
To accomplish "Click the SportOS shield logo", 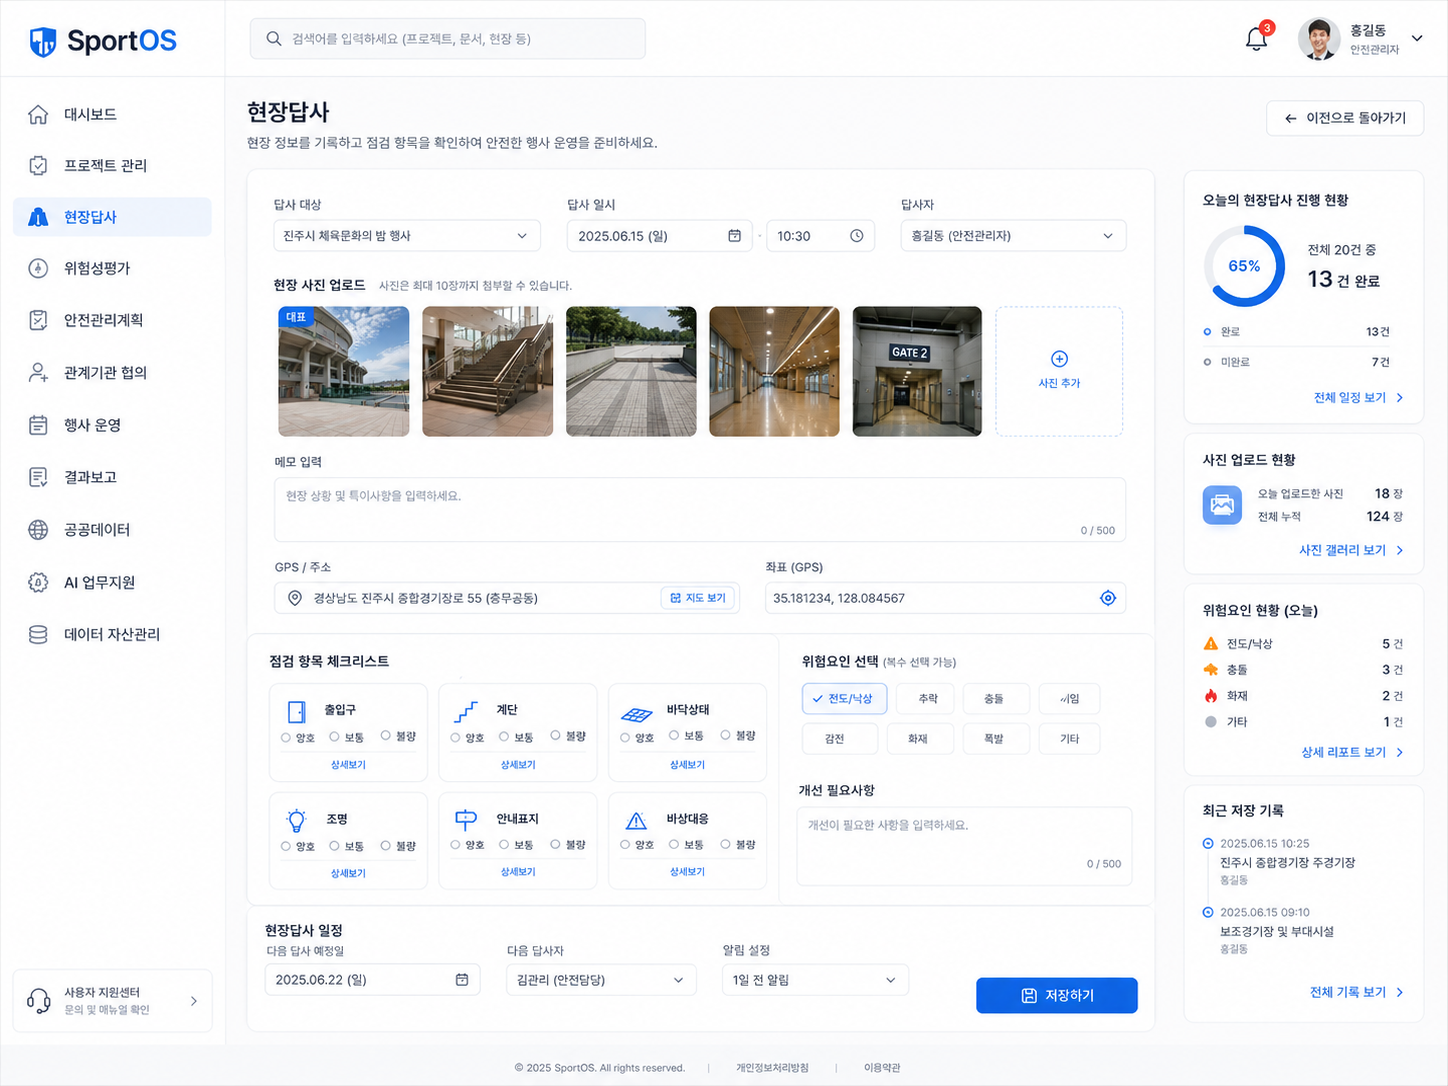I will coord(42,41).
